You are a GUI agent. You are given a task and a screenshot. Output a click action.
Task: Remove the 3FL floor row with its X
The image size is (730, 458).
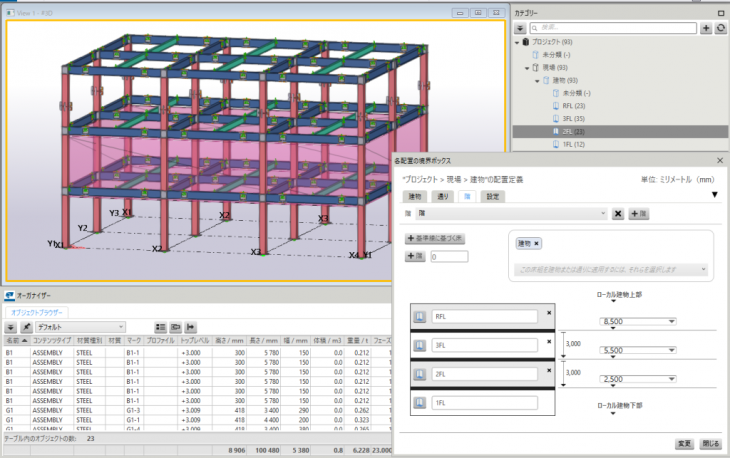[549, 341]
